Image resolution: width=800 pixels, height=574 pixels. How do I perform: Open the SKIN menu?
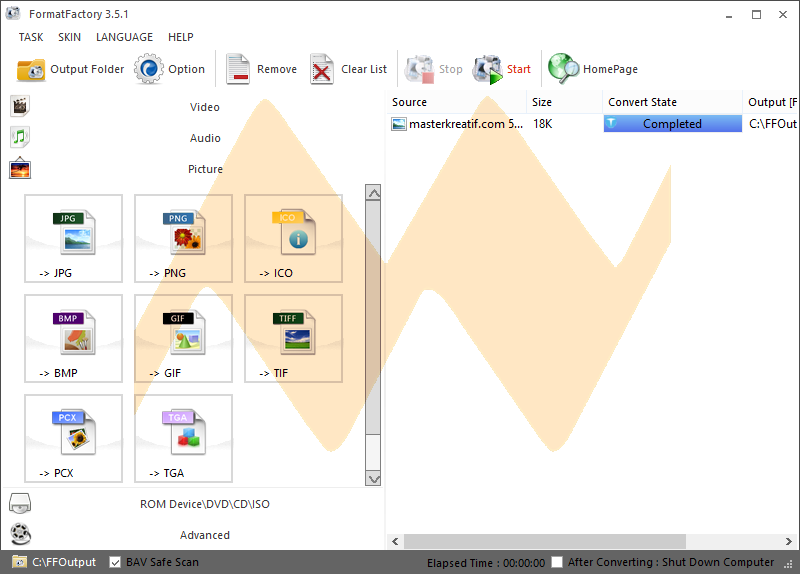tap(69, 37)
